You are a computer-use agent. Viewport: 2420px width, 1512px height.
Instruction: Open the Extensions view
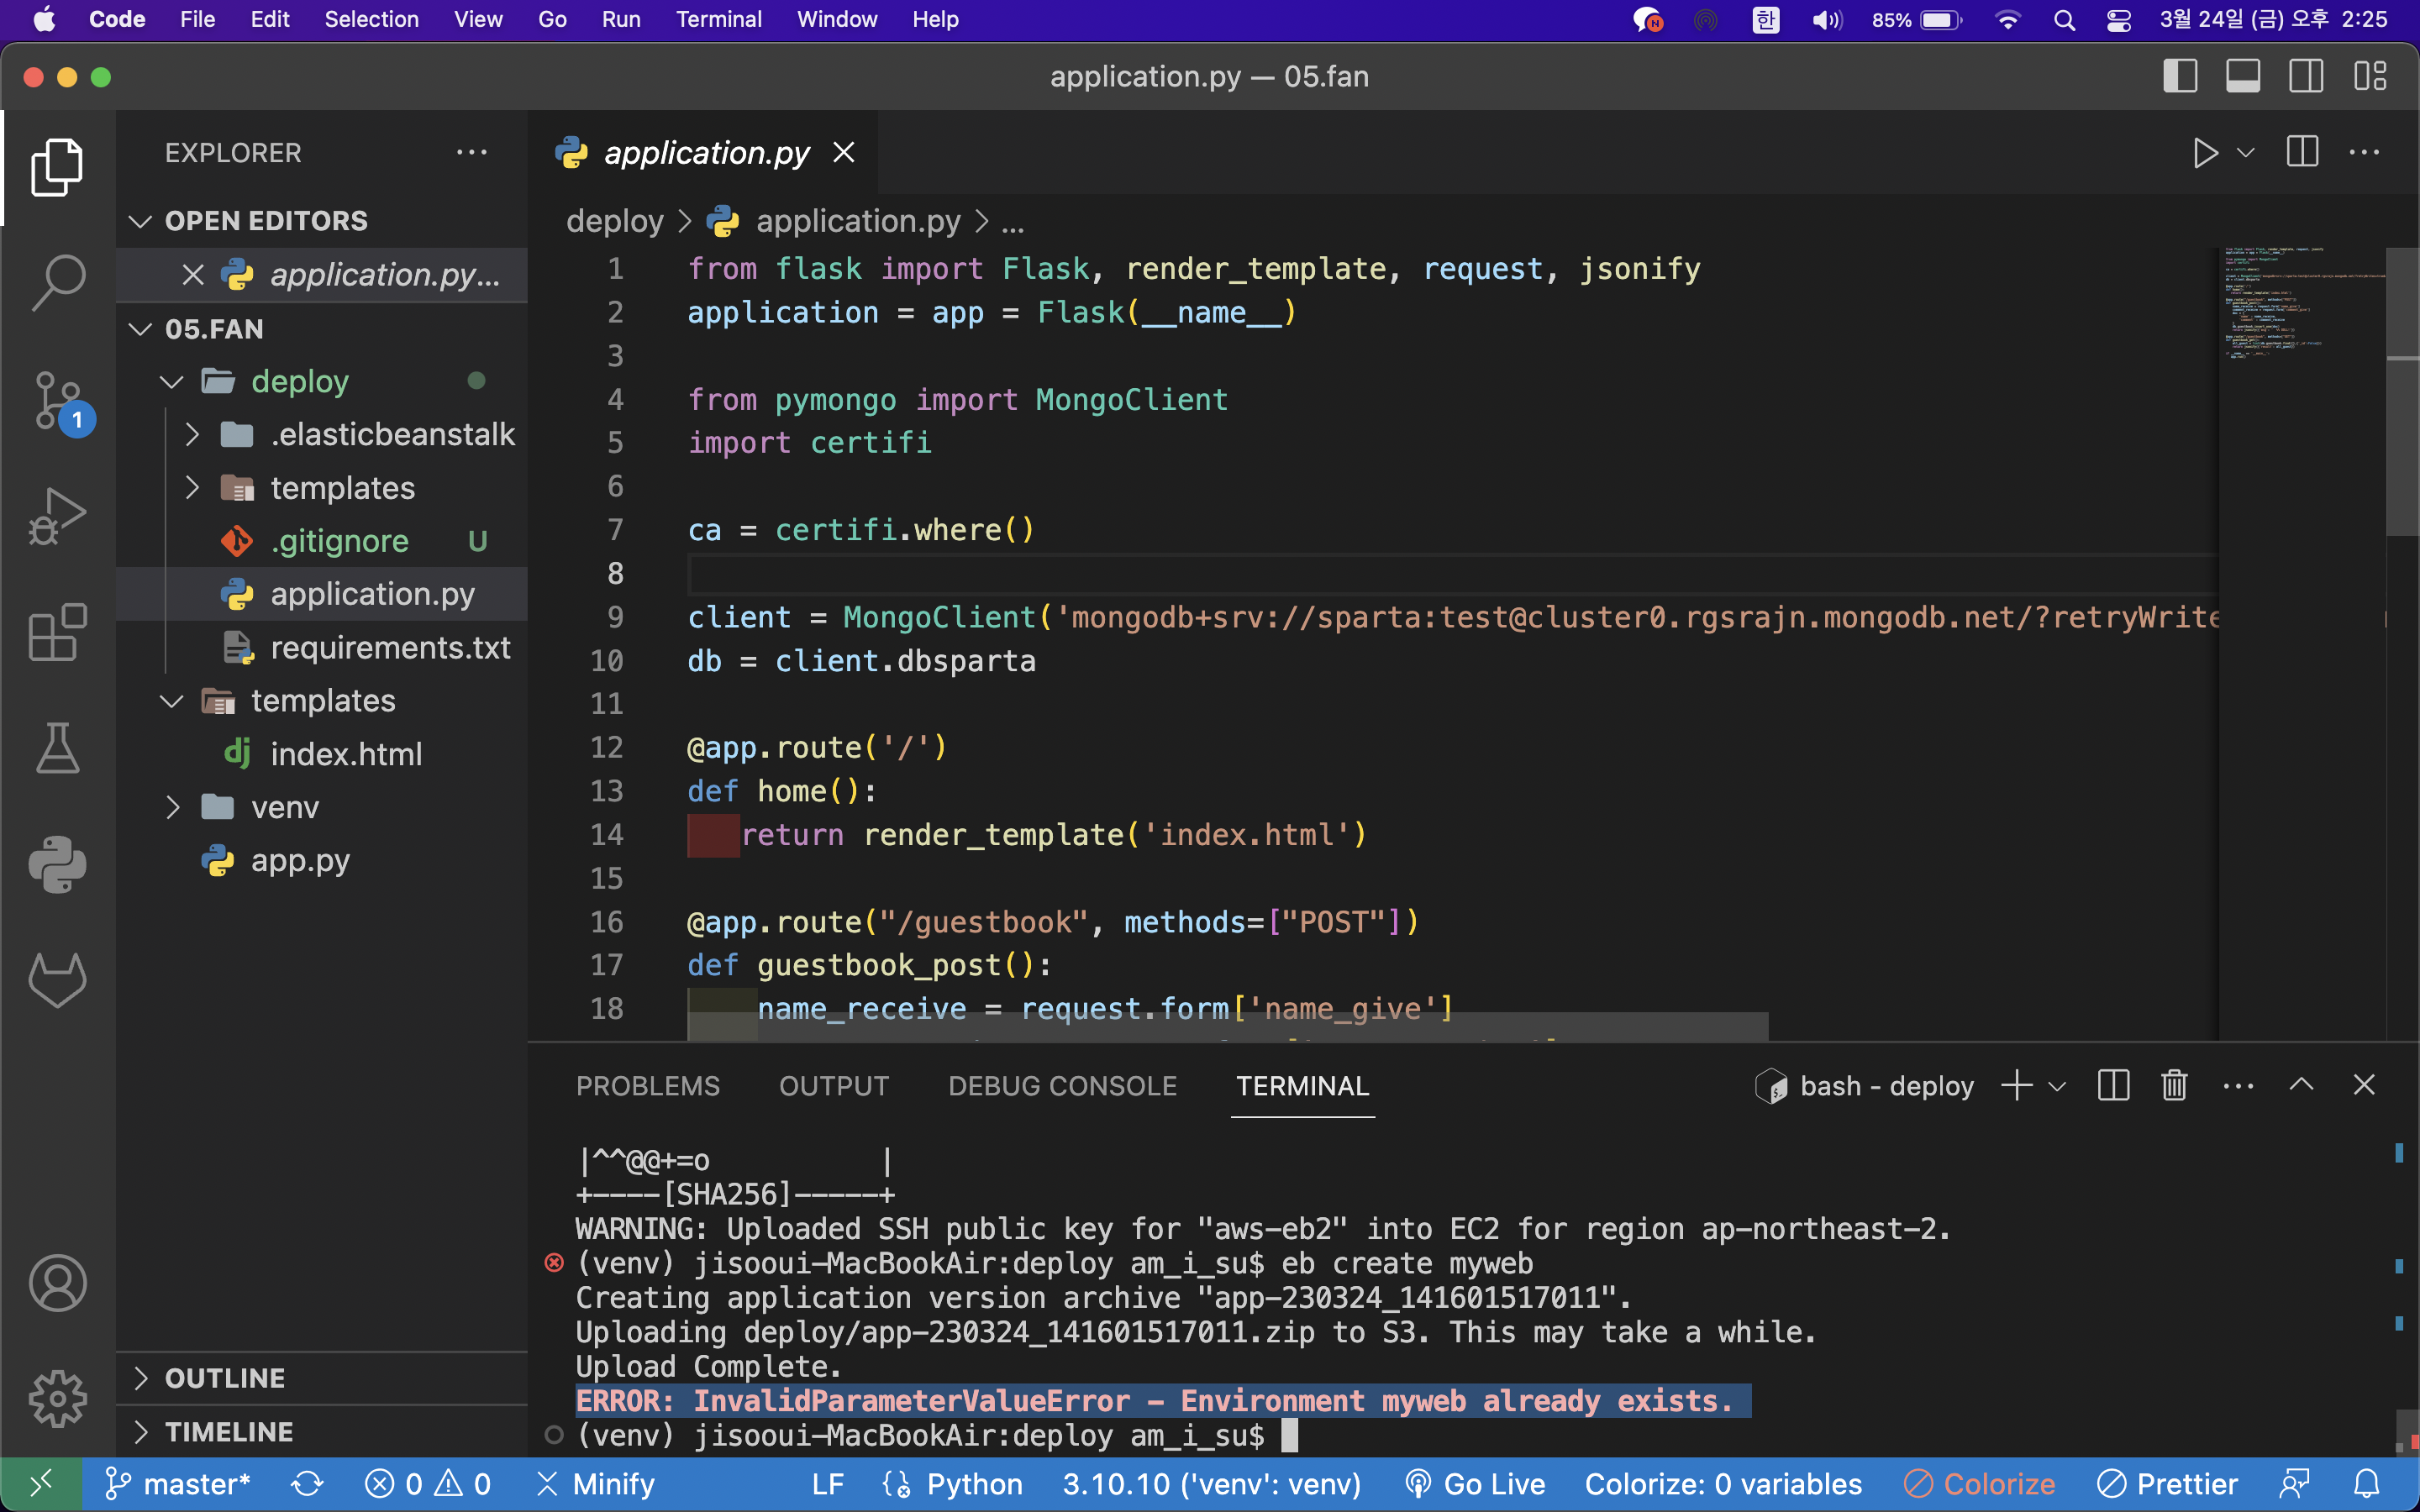tap(57, 632)
